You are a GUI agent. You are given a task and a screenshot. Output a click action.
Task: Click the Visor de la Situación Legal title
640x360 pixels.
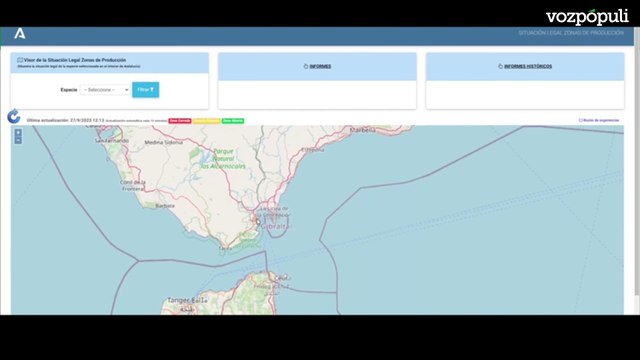tap(75, 60)
